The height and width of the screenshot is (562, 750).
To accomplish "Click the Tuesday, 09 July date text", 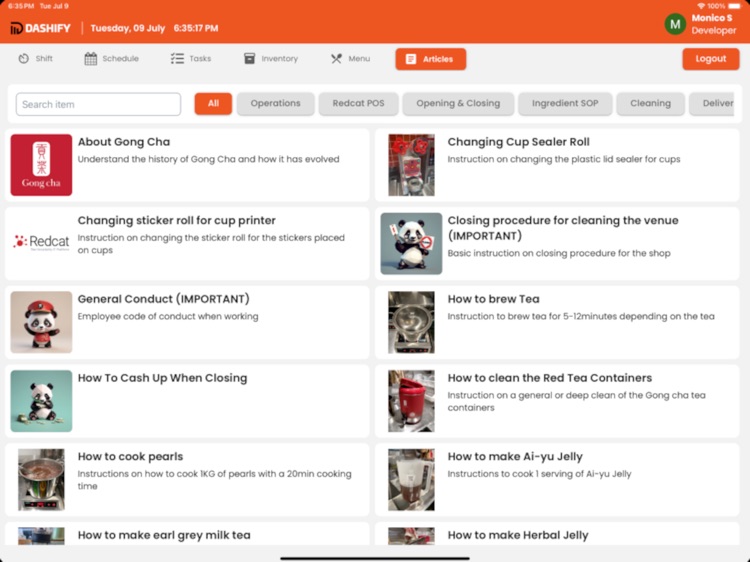I will pyautogui.click(x=128, y=28).
